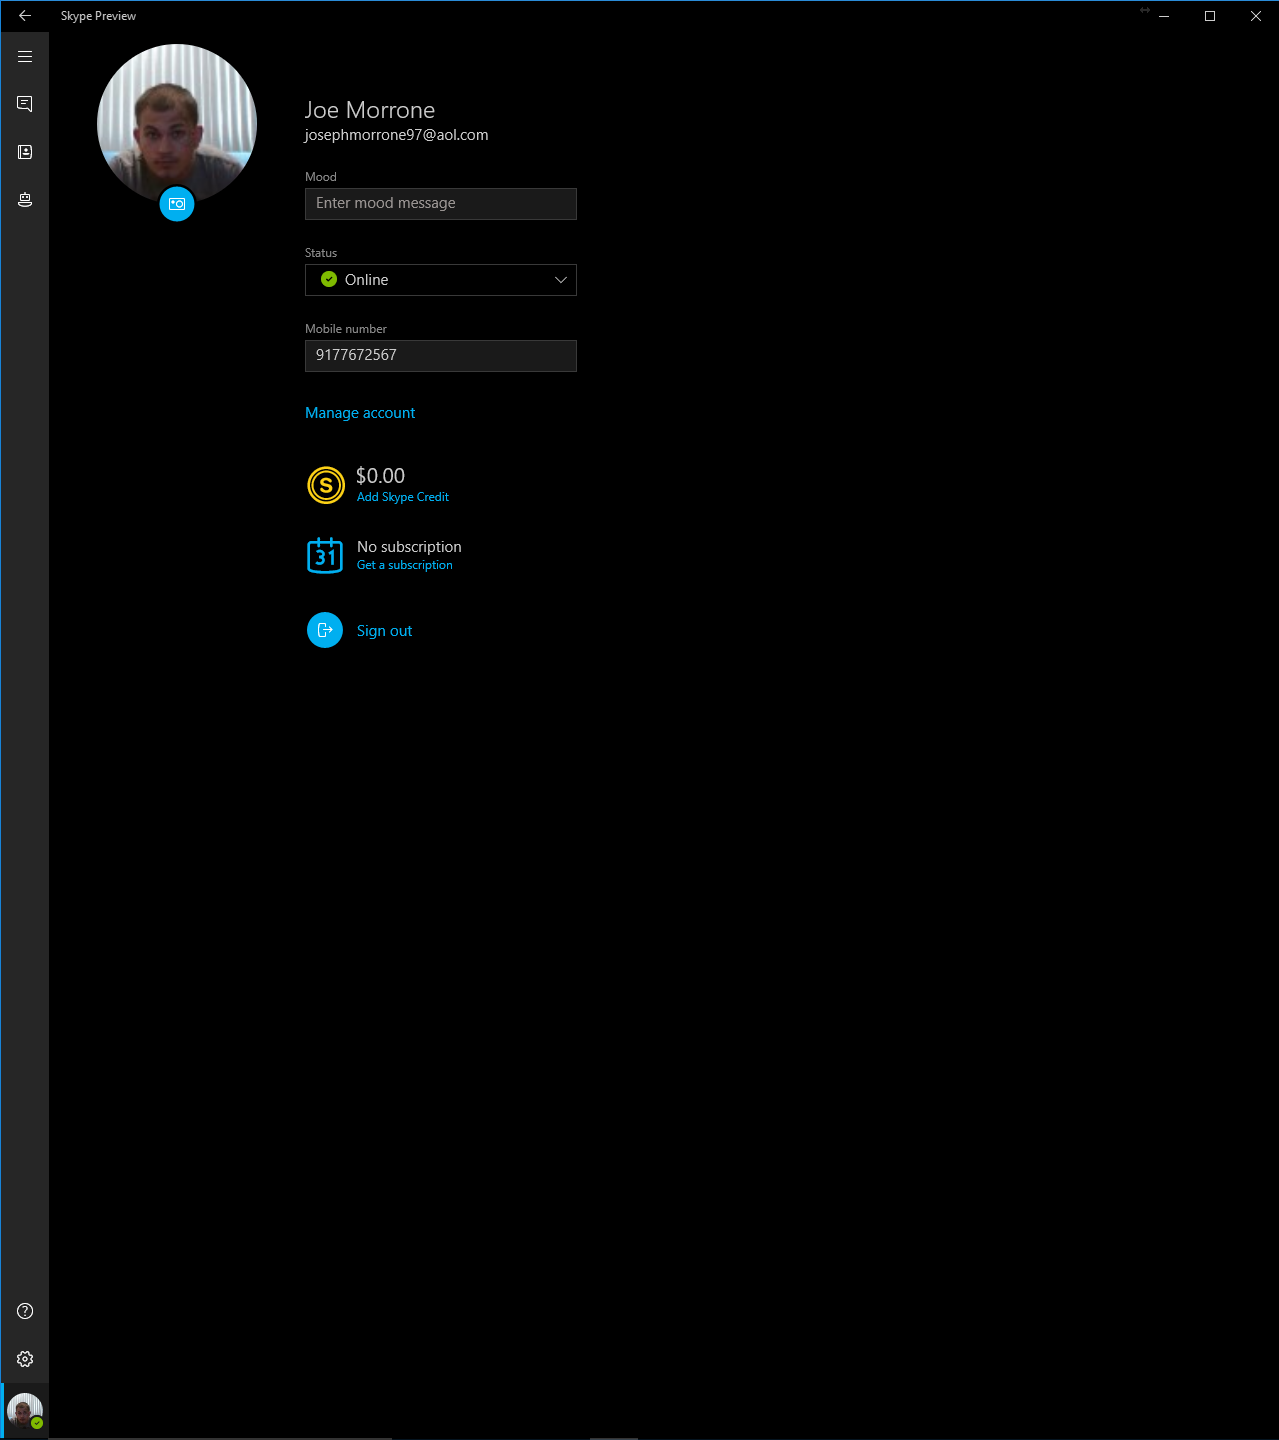Click the Sign out text link
1279x1440 pixels.
point(384,631)
